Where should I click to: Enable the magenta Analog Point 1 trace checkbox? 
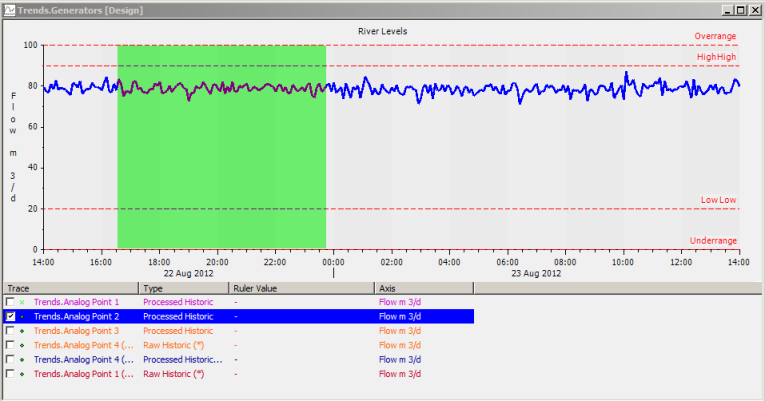coord(10,301)
